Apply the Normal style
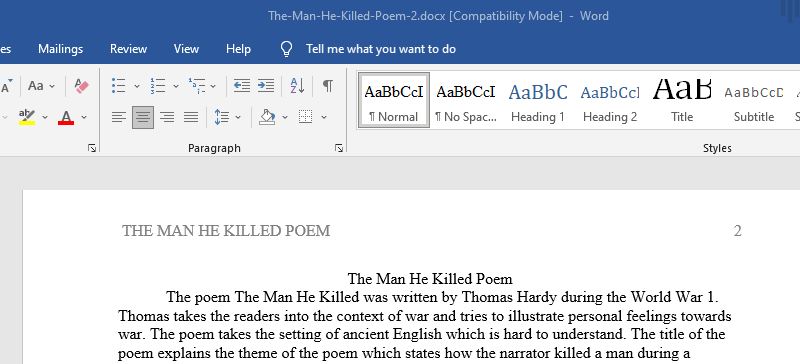This screenshot has width=800, height=364. pos(393,100)
